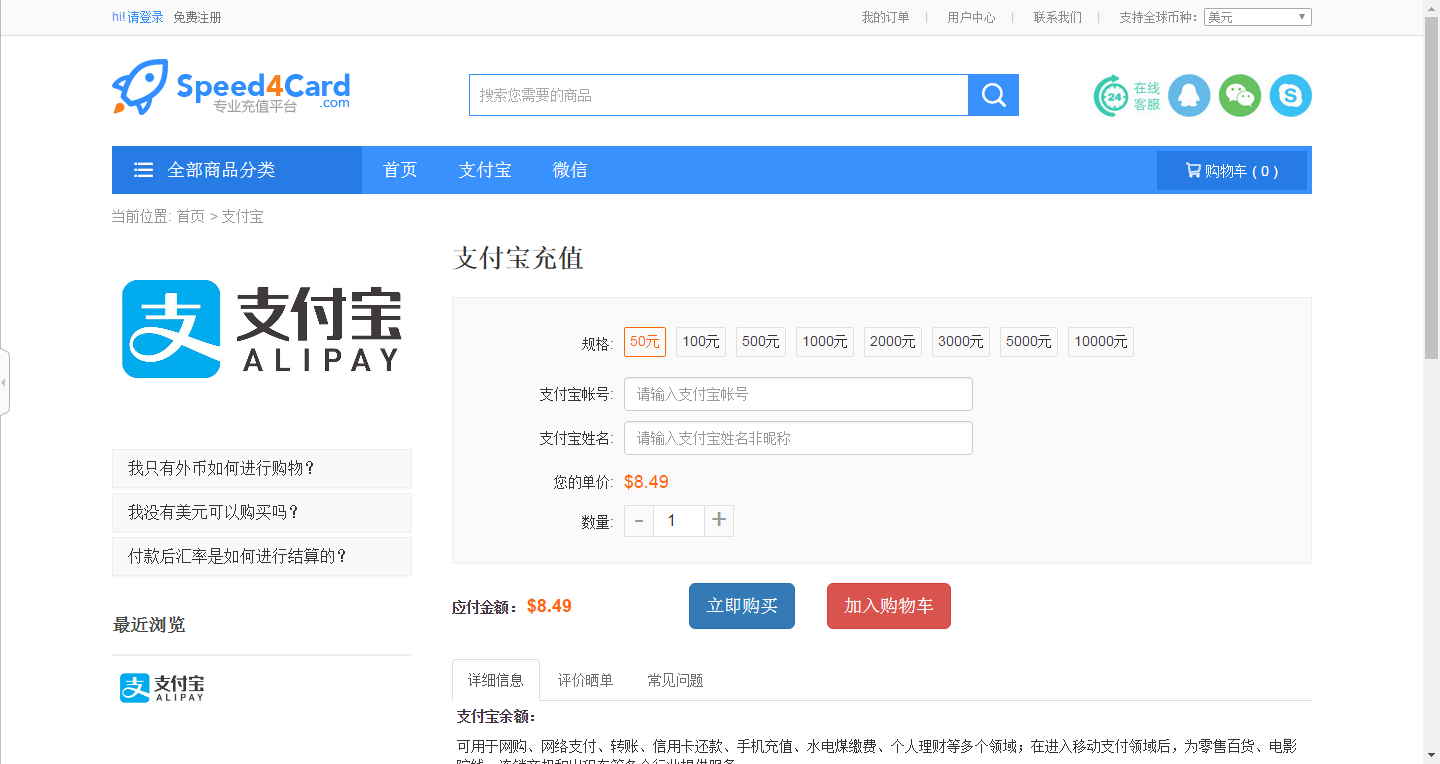The image size is (1440, 764).
Task: Click the 支付宝 breadcrumb link
Action: tap(242, 216)
